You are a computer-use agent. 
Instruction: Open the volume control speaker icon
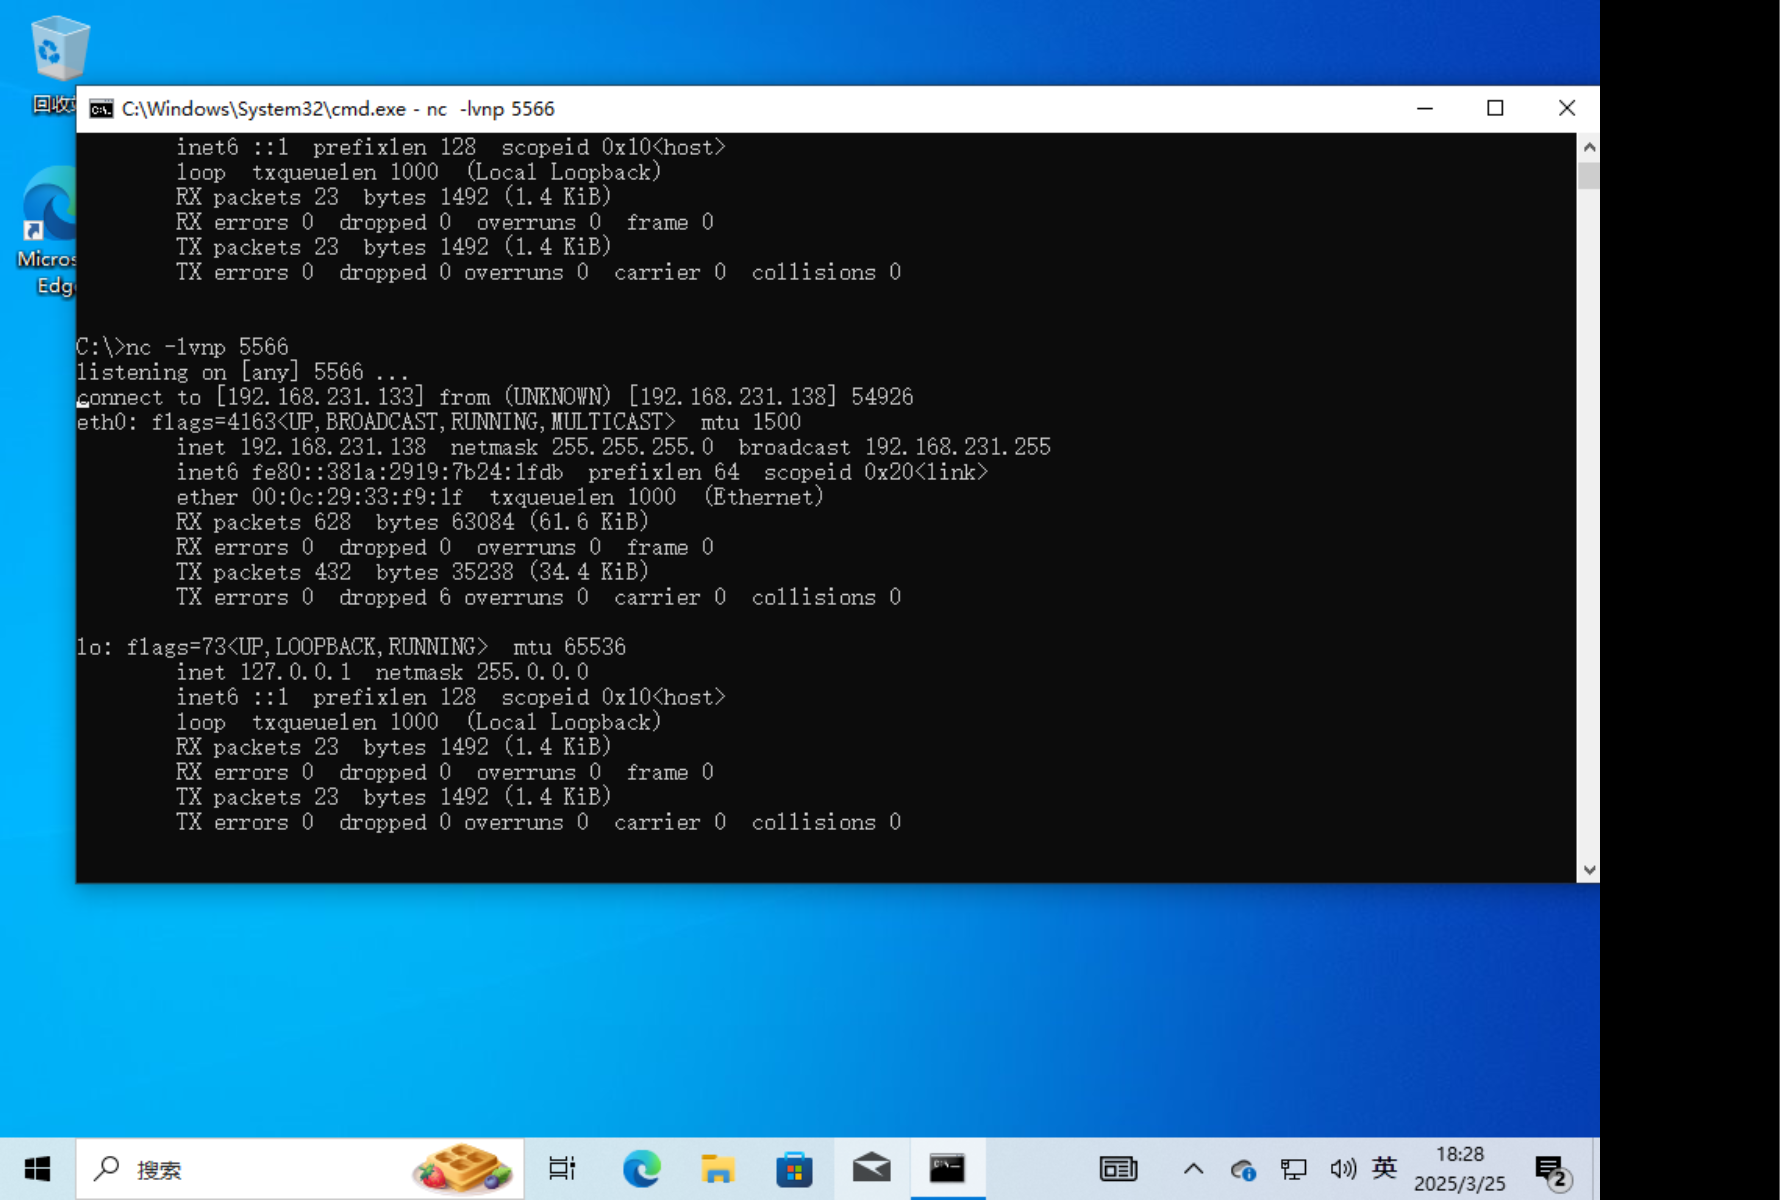tap(1342, 1168)
